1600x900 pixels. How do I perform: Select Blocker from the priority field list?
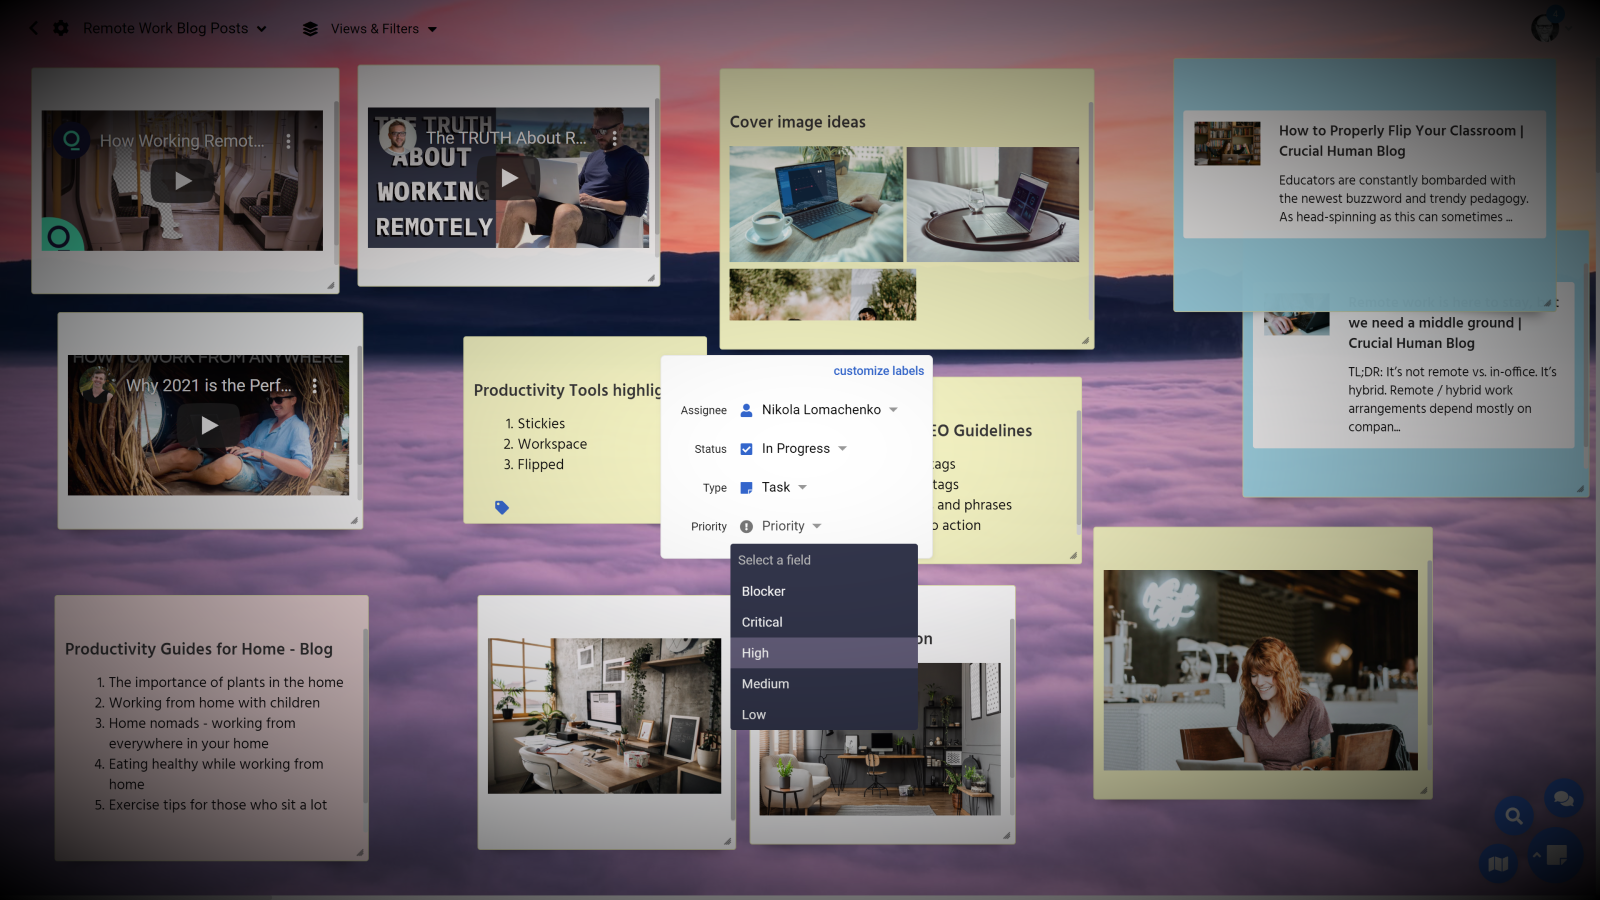pos(762,591)
